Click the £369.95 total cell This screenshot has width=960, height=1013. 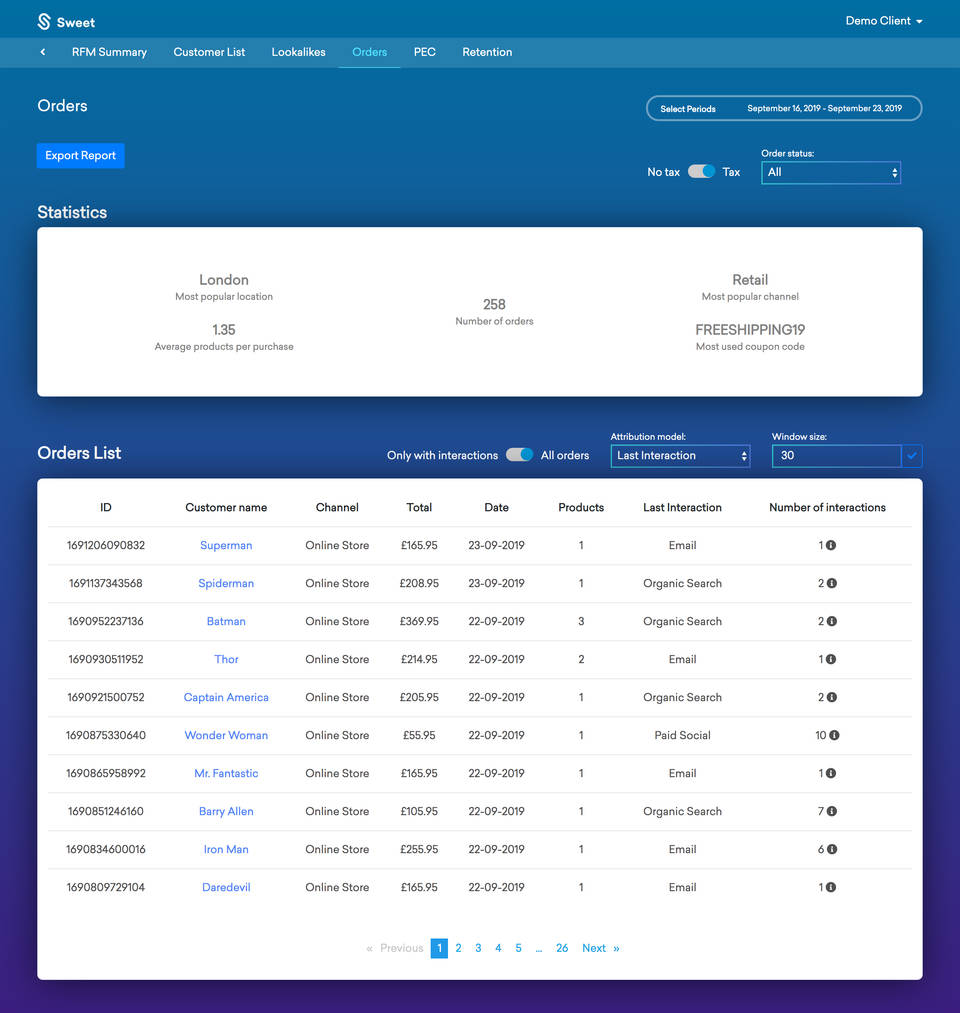[x=419, y=621]
